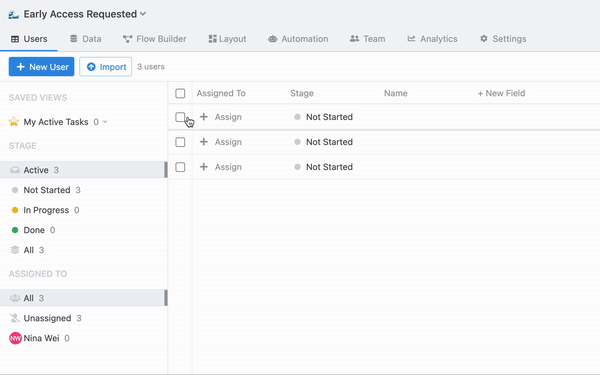Screen dimensions: 600x375
Task: Click the layers icon beside stage All
Action: (x=15, y=250)
